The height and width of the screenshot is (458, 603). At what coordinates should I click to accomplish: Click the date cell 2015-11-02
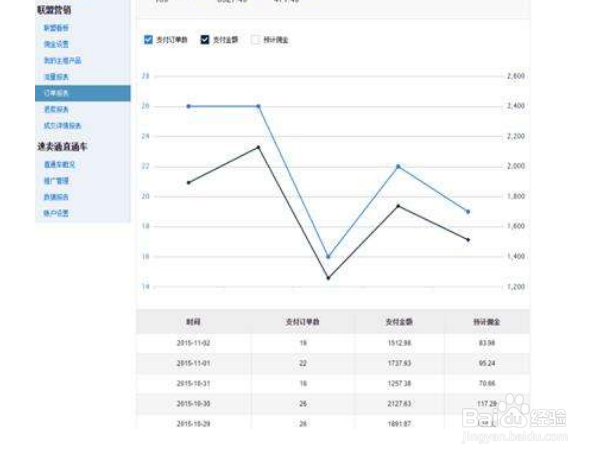(193, 343)
